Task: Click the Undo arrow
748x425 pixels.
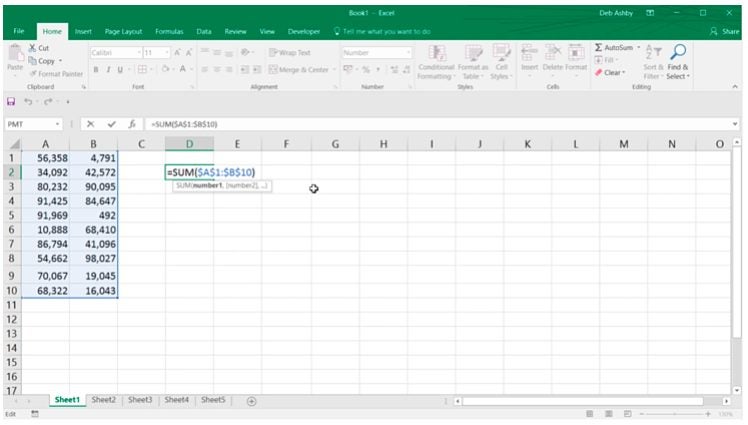Action: pyautogui.click(x=28, y=102)
